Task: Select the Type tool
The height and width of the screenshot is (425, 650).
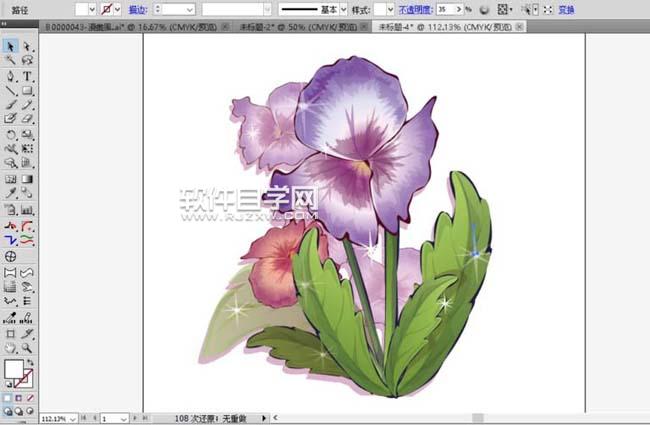Action: (27, 76)
